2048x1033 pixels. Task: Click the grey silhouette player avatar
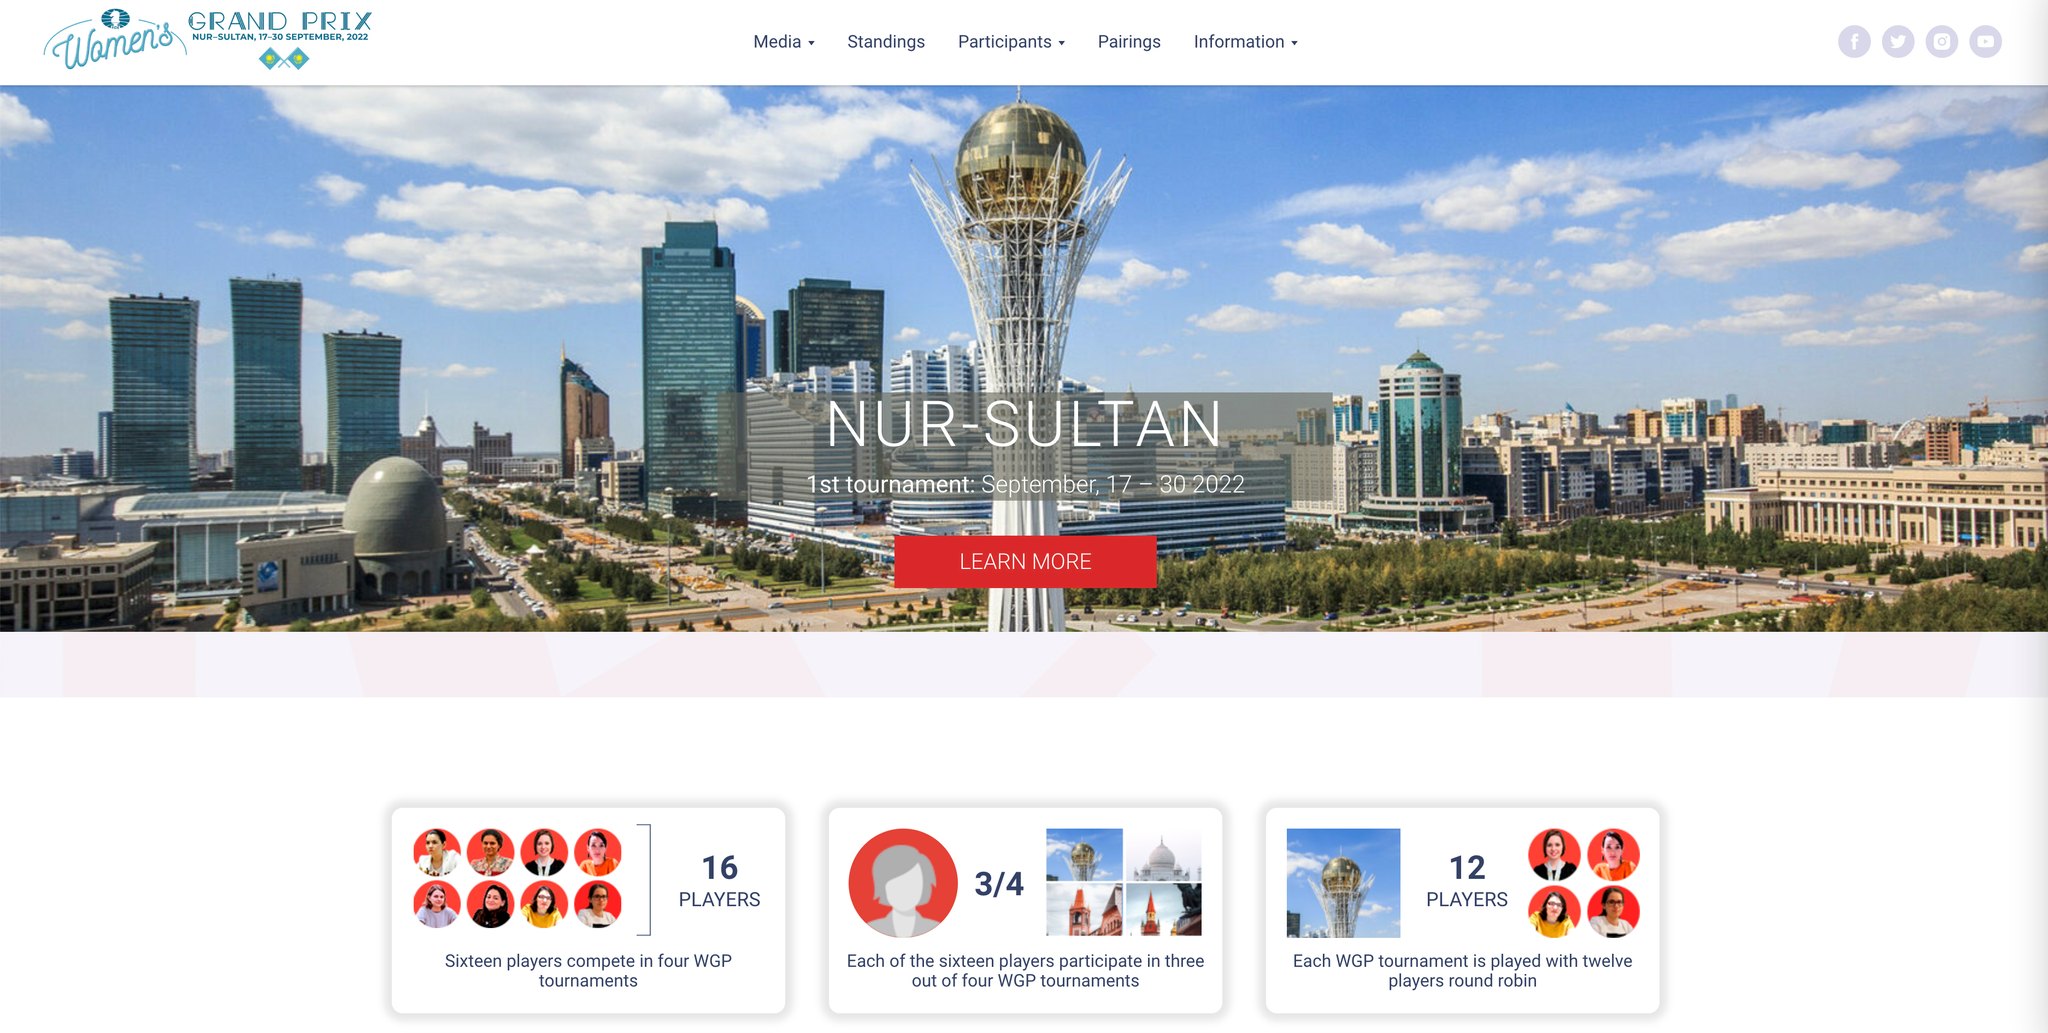[903, 883]
